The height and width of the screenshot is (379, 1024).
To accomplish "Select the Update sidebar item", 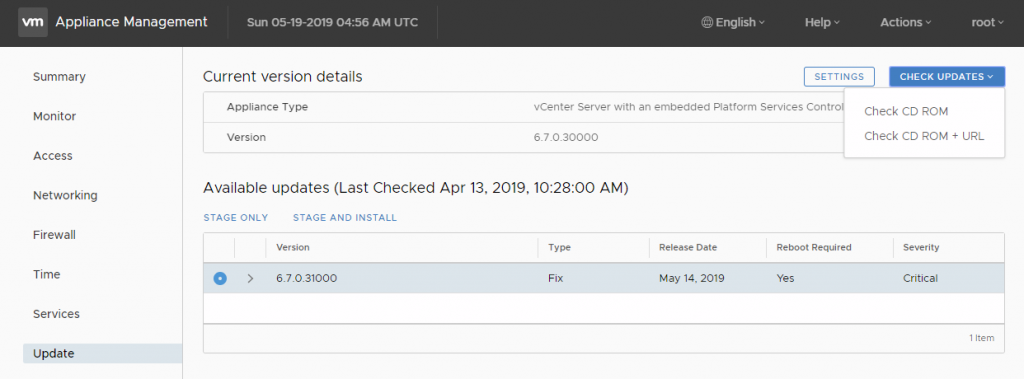I will (x=103, y=354).
